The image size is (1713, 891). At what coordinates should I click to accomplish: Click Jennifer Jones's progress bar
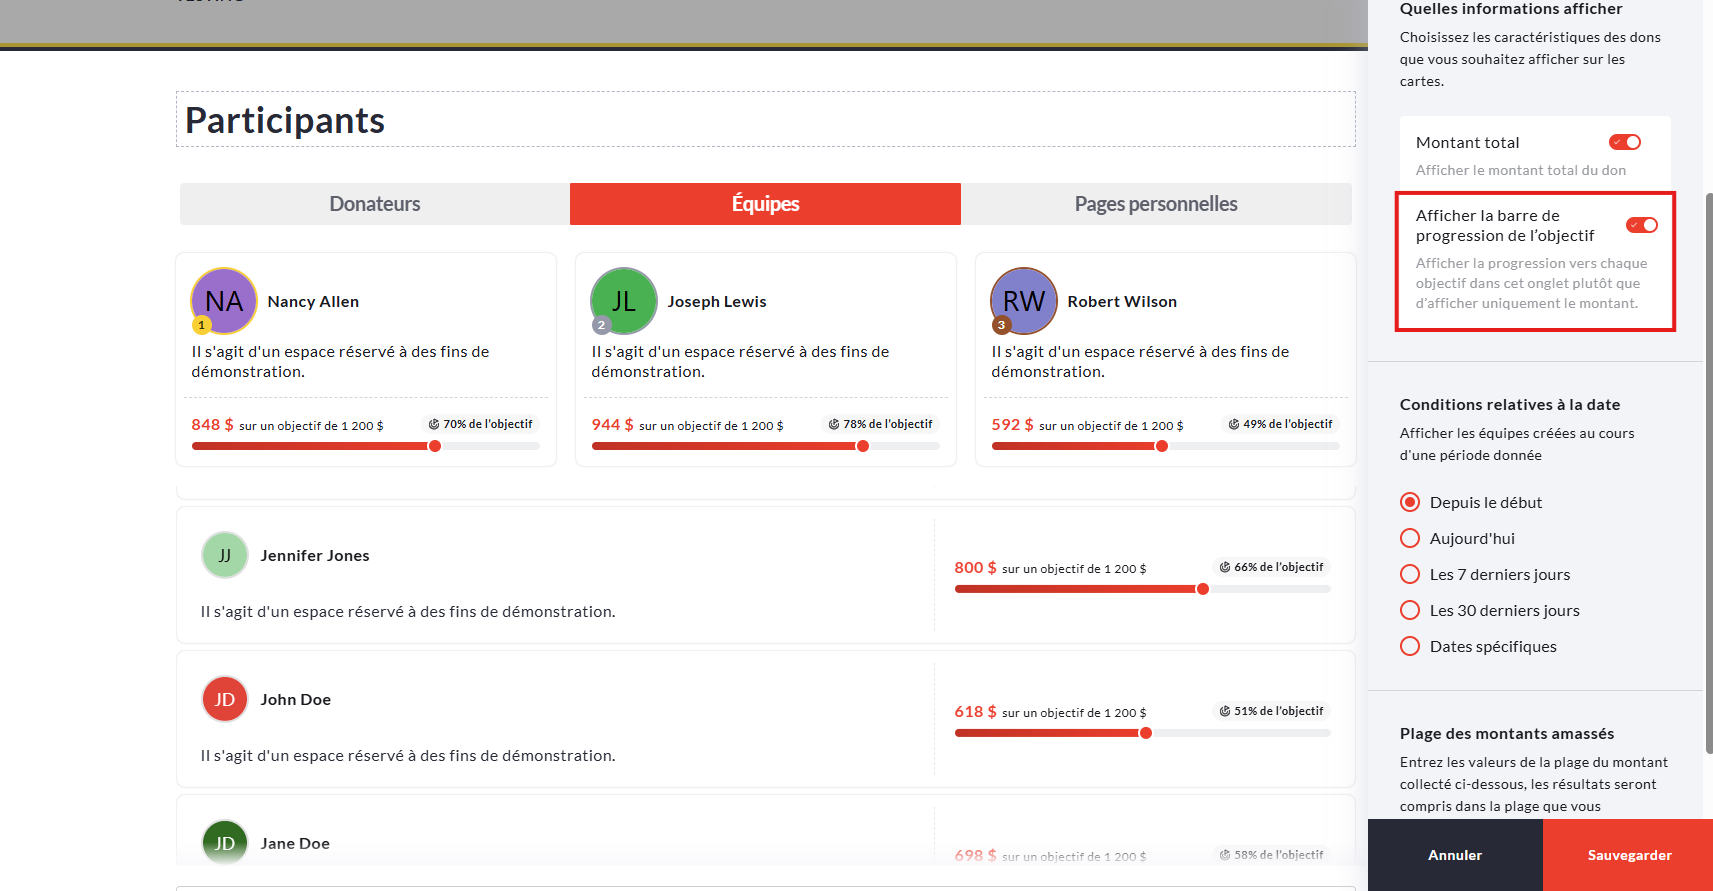click(1142, 589)
